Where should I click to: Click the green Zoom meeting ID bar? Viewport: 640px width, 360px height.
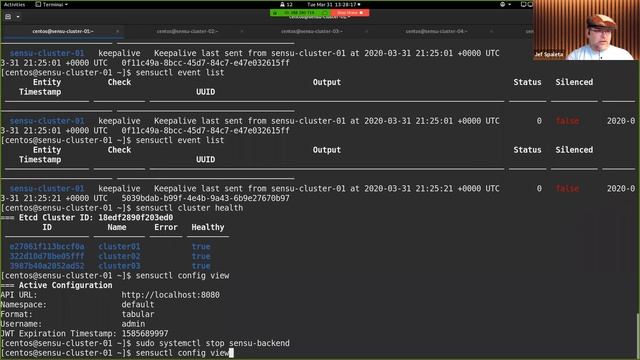pyautogui.click(x=300, y=13)
